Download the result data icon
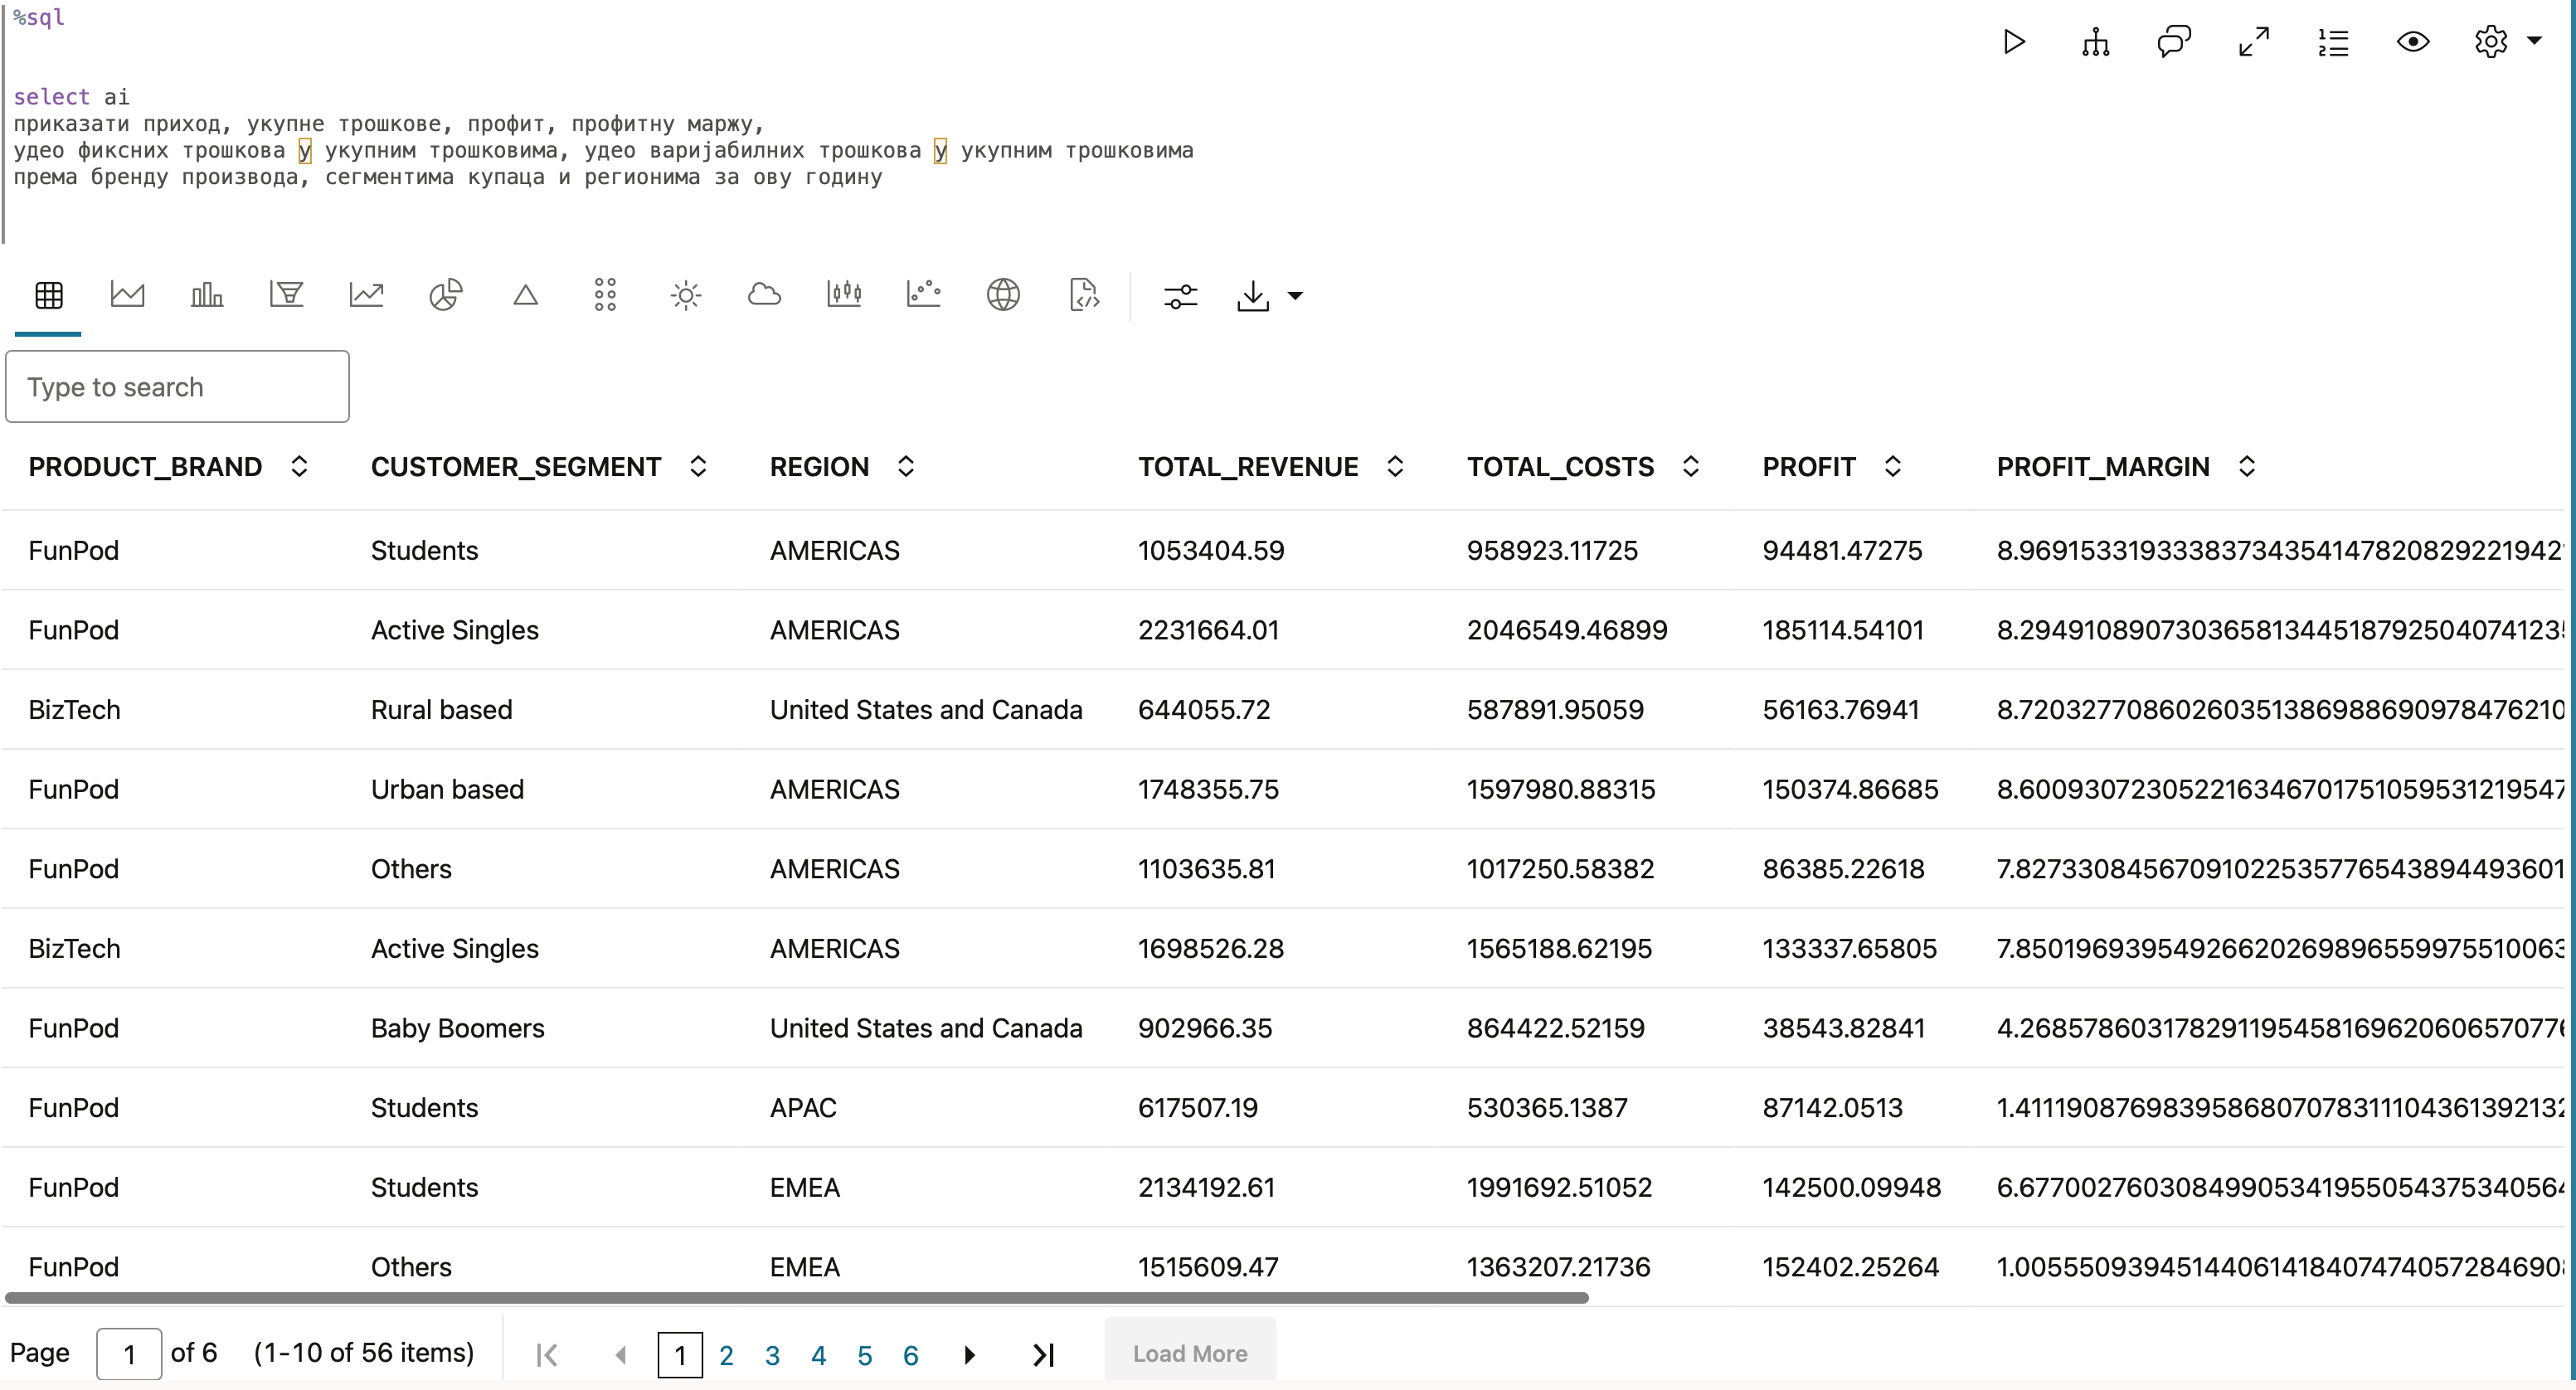Image resolution: width=2576 pixels, height=1390 pixels. click(1253, 296)
